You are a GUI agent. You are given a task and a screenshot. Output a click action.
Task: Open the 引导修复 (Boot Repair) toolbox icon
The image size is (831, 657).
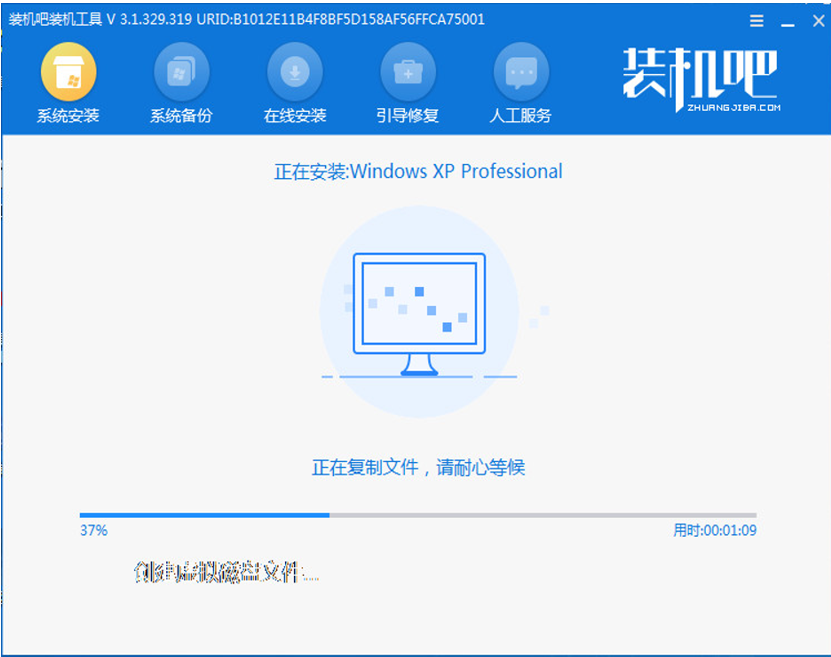click(406, 73)
